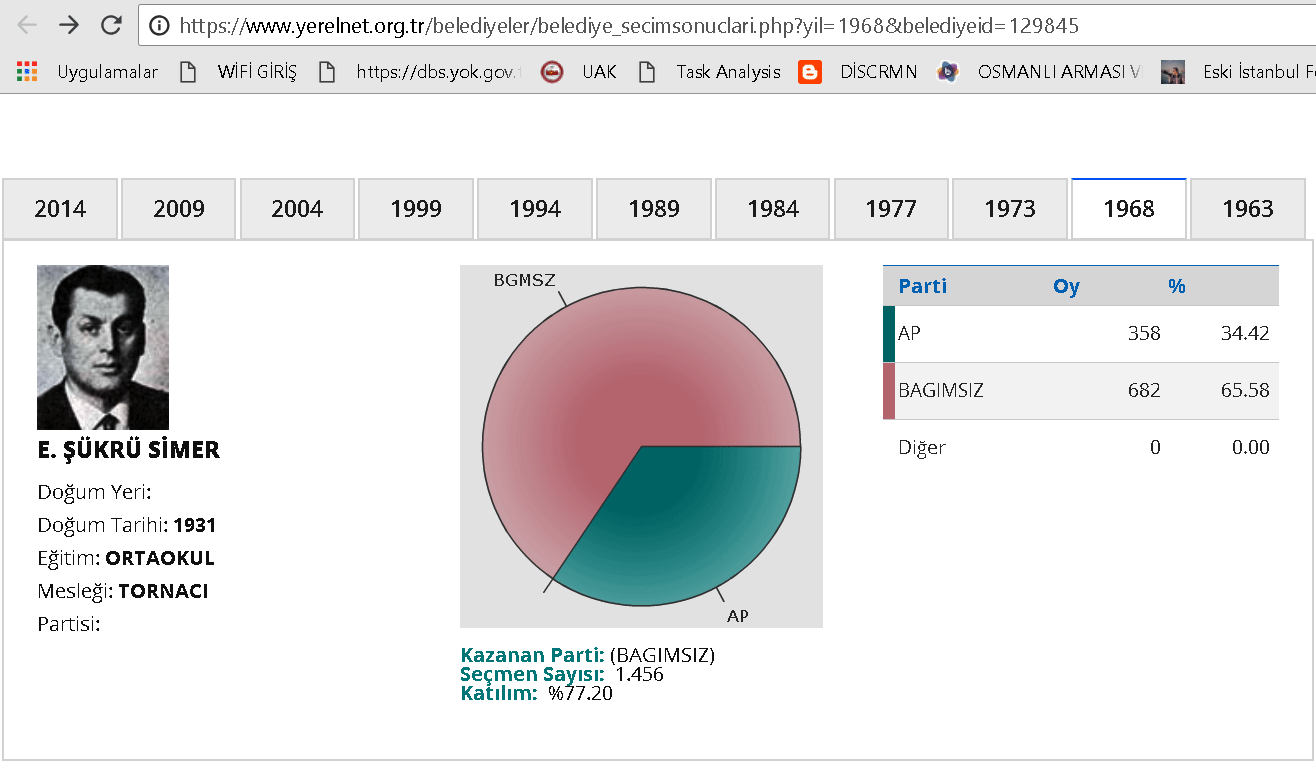Click the browser forward arrow
Screen dimensions: 1316x777
click(x=69, y=25)
